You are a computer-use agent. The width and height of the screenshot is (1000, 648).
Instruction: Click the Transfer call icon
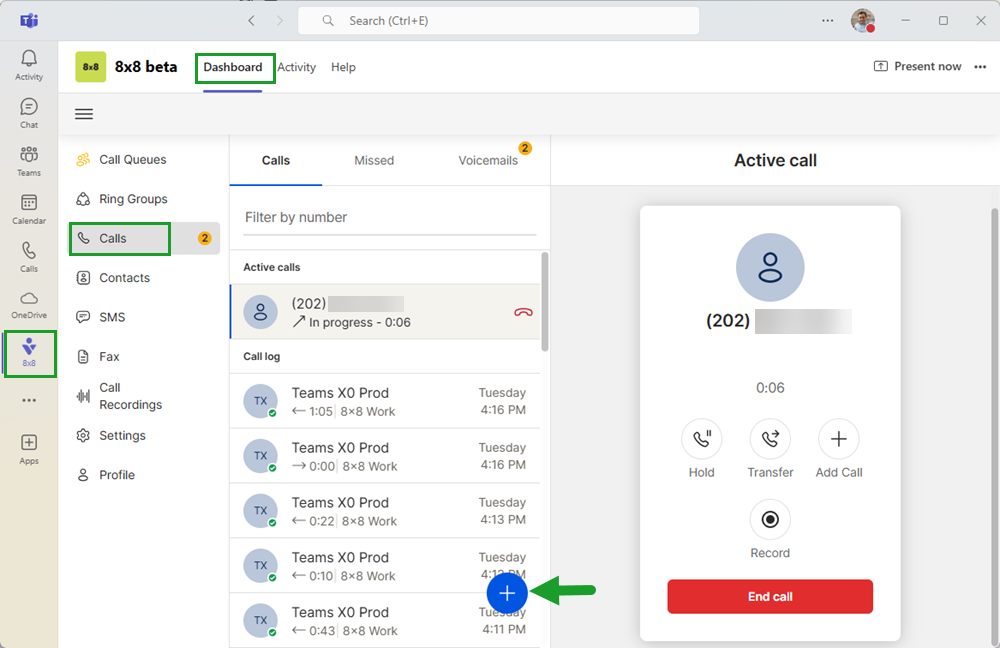coord(770,439)
